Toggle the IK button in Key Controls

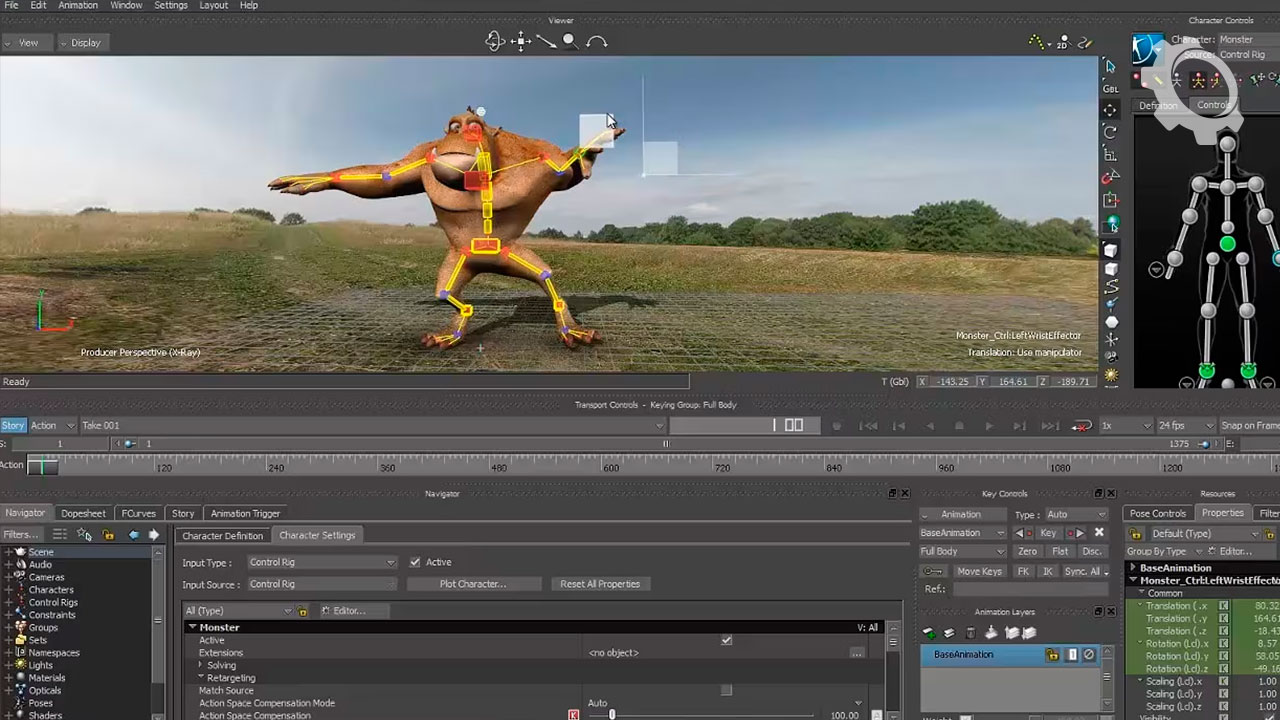(1047, 571)
